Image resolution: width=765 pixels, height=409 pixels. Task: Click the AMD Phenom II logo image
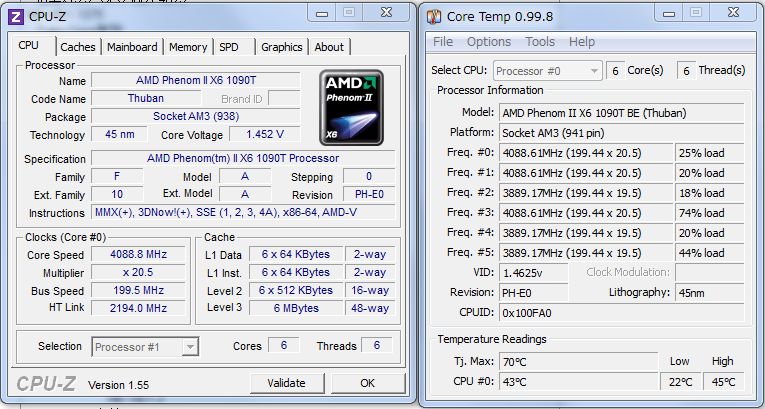tap(349, 106)
